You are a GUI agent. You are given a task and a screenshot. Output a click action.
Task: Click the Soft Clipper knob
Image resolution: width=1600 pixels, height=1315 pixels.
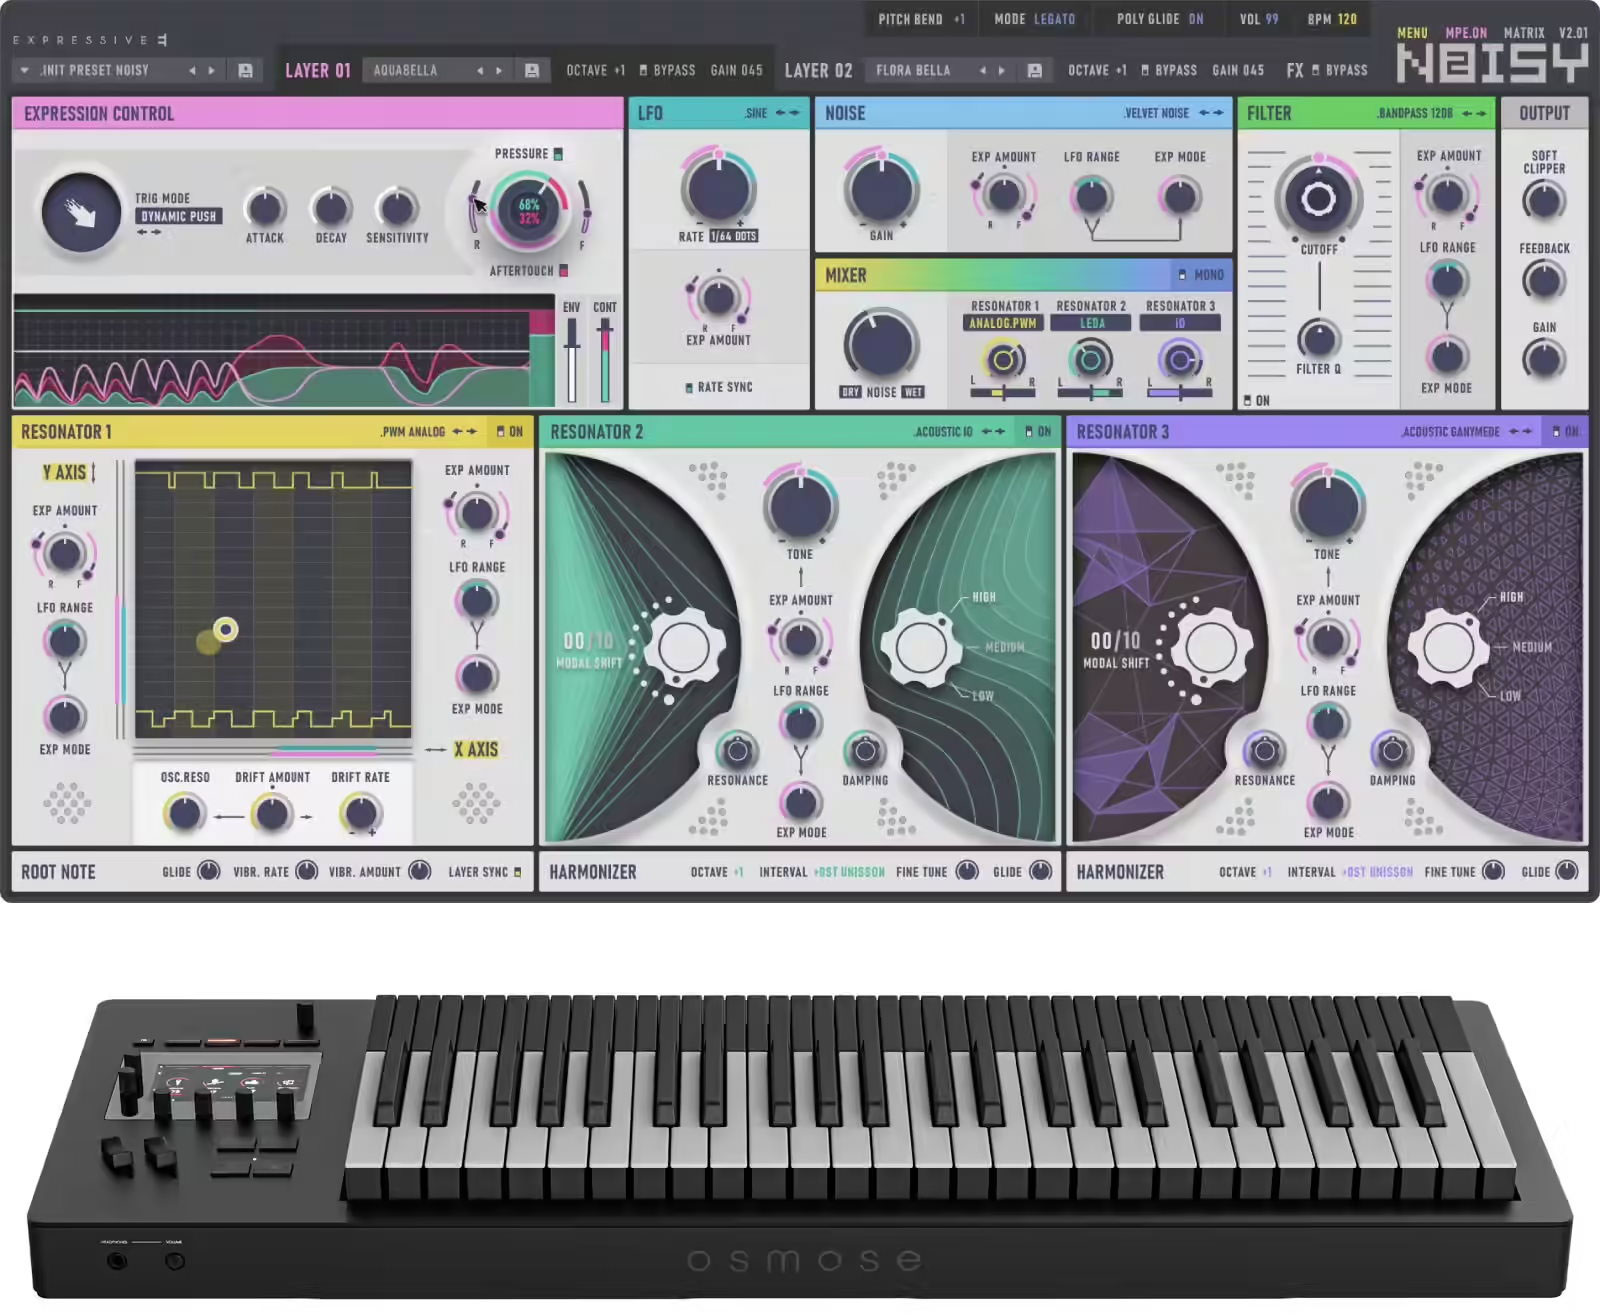click(1543, 200)
